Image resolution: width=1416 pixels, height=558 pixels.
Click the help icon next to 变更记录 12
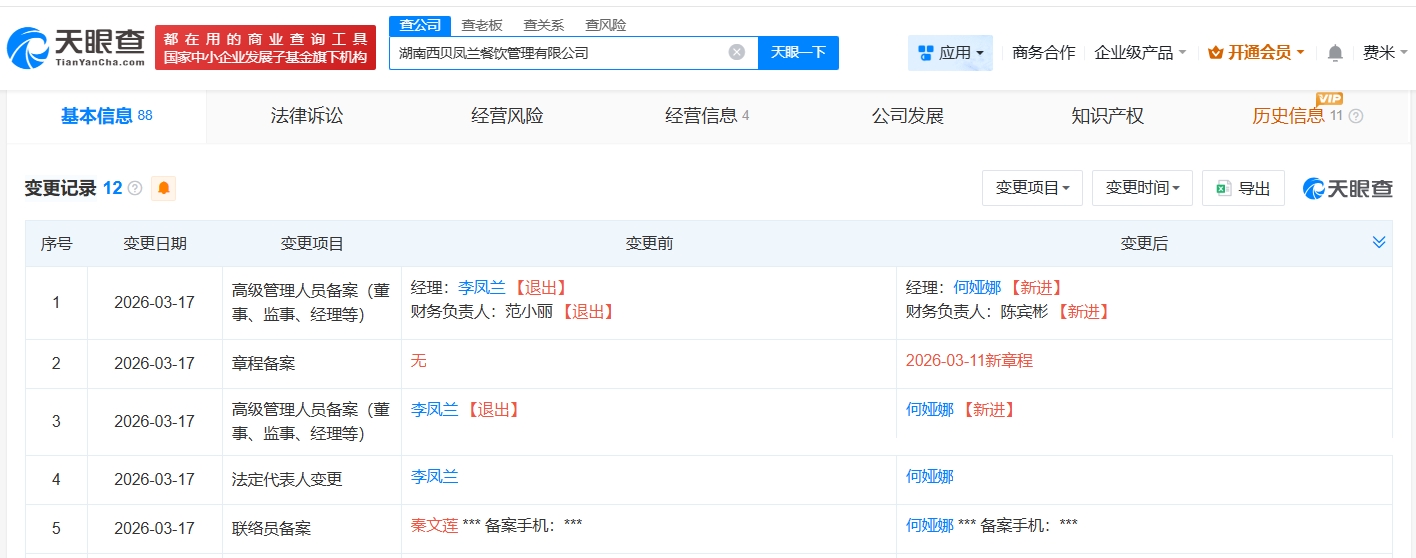point(135,188)
